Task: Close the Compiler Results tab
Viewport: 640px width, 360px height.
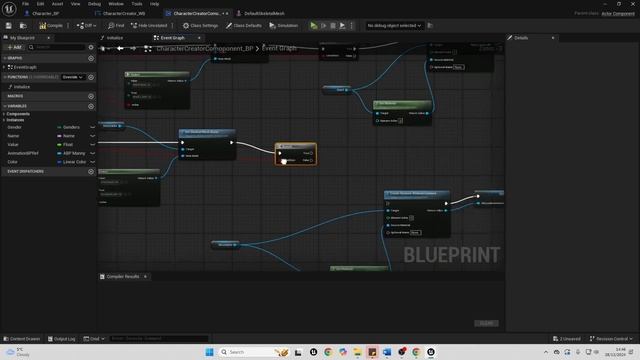Action: (145, 277)
